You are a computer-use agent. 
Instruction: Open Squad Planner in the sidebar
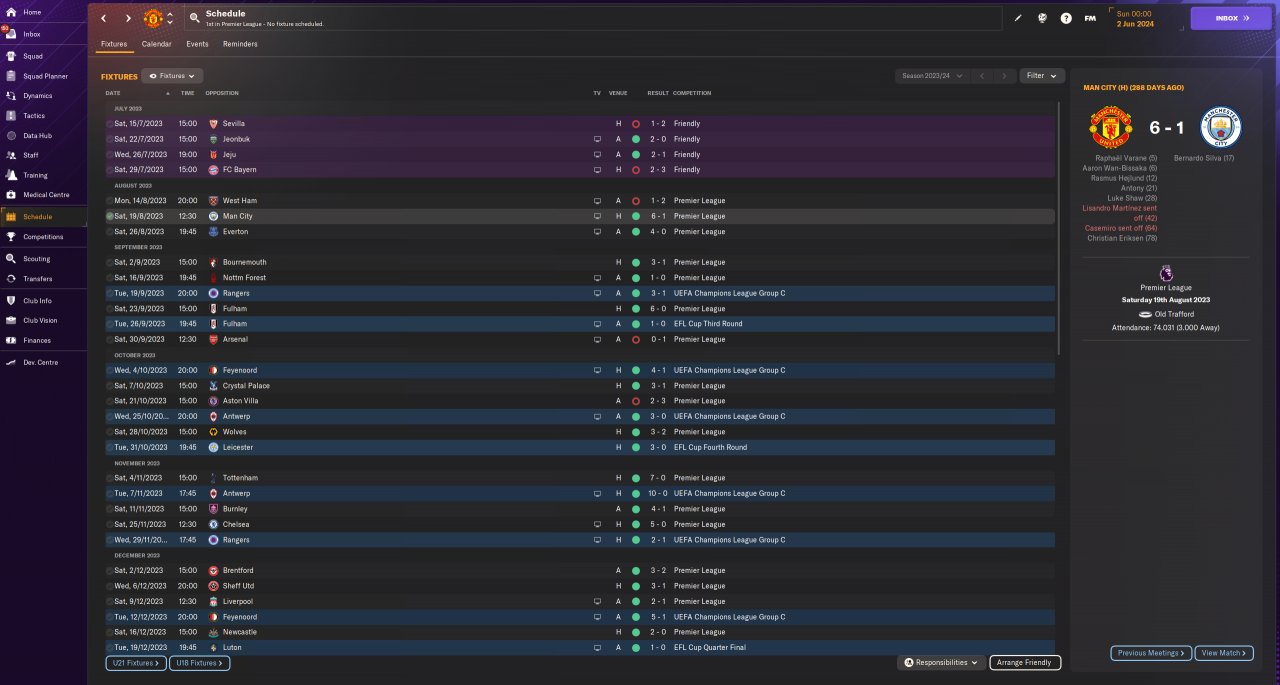(x=43, y=76)
